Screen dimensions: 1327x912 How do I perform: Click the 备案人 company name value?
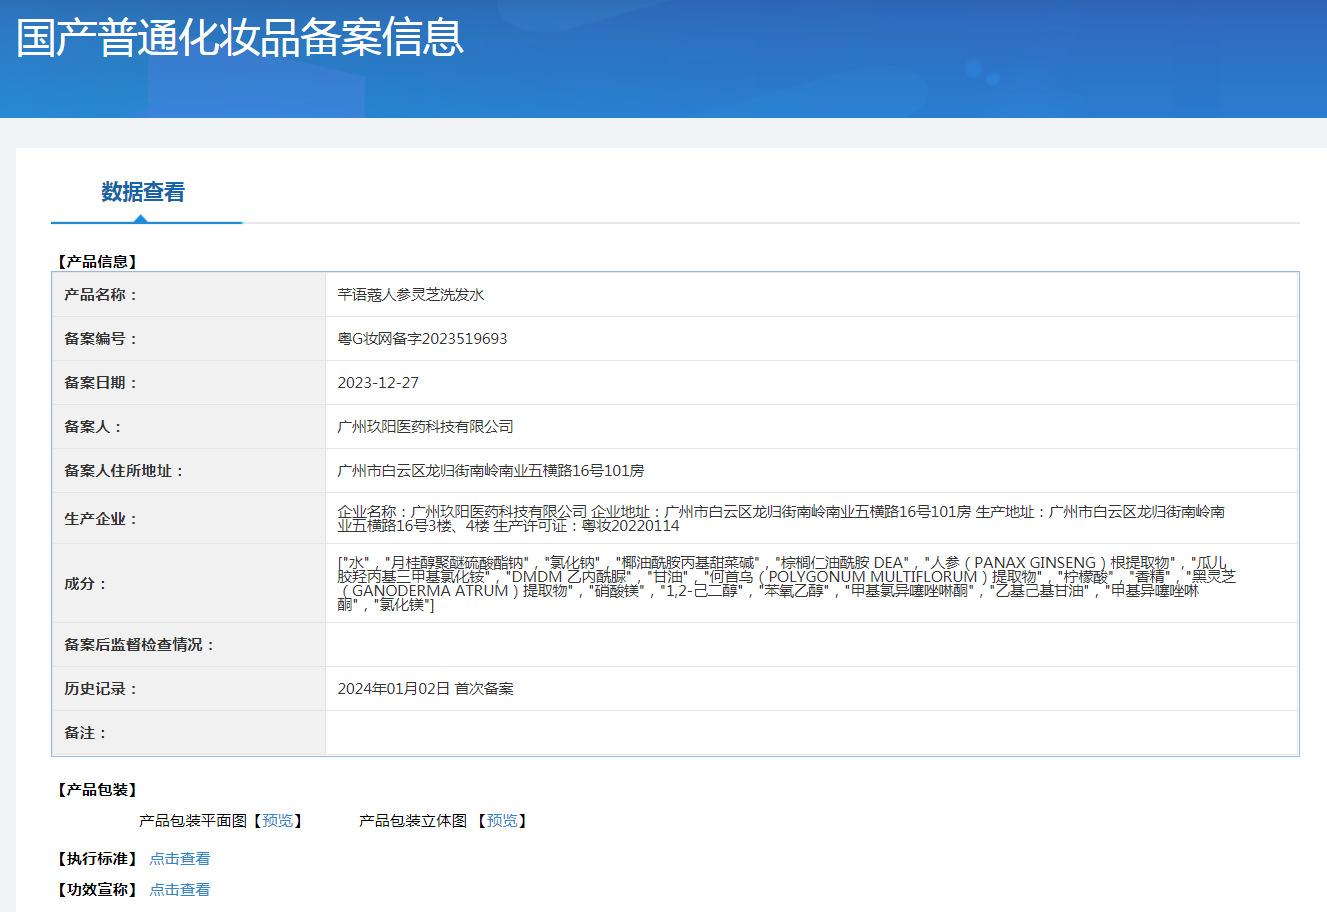pos(425,427)
